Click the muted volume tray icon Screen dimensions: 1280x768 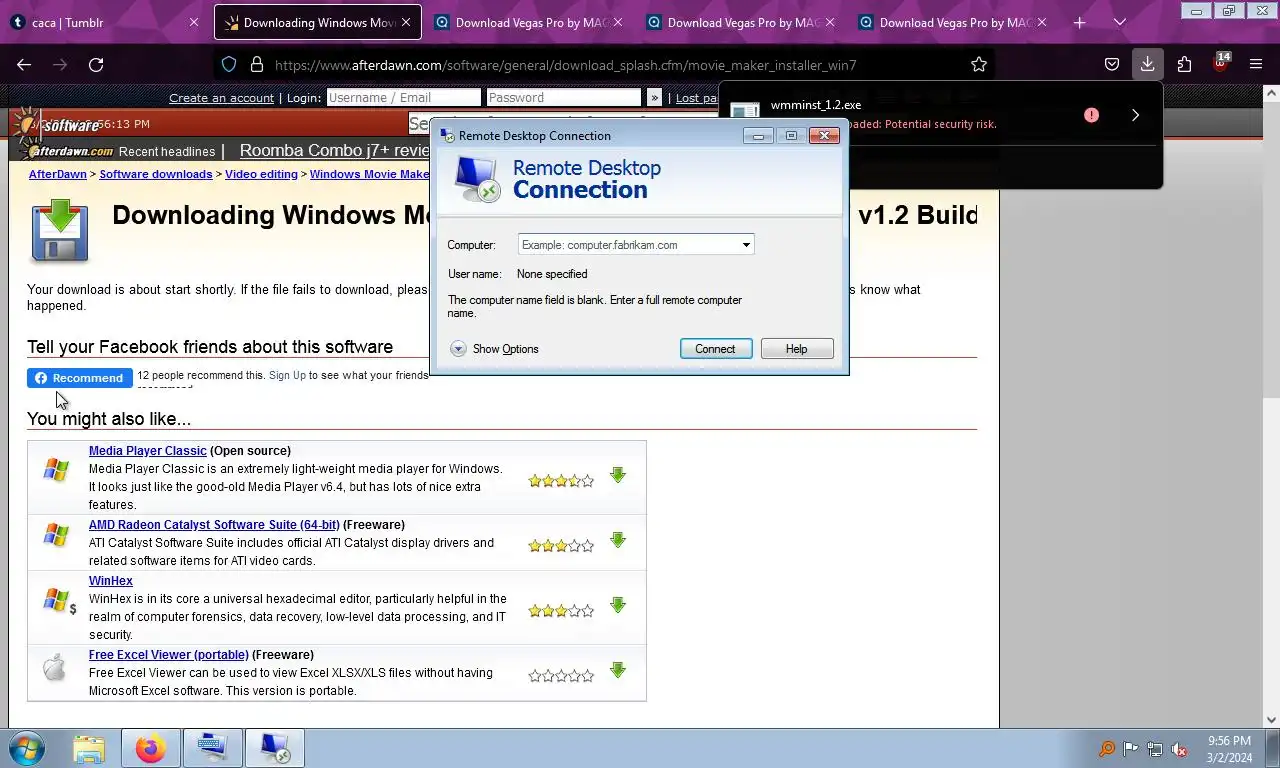pyautogui.click(x=1179, y=749)
